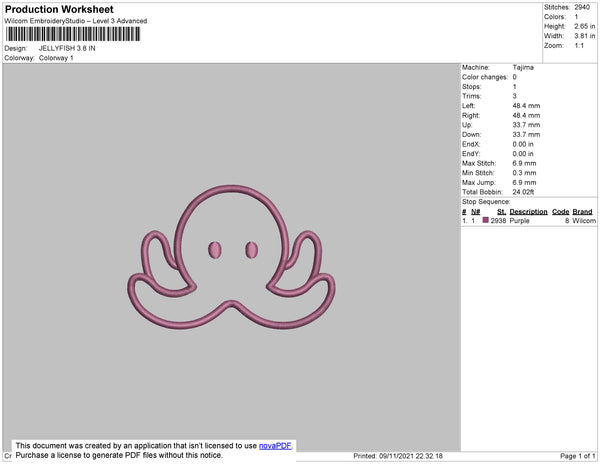Click the 'Code' column header
The width and height of the screenshot is (600, 464).
(x=561, y=212)
